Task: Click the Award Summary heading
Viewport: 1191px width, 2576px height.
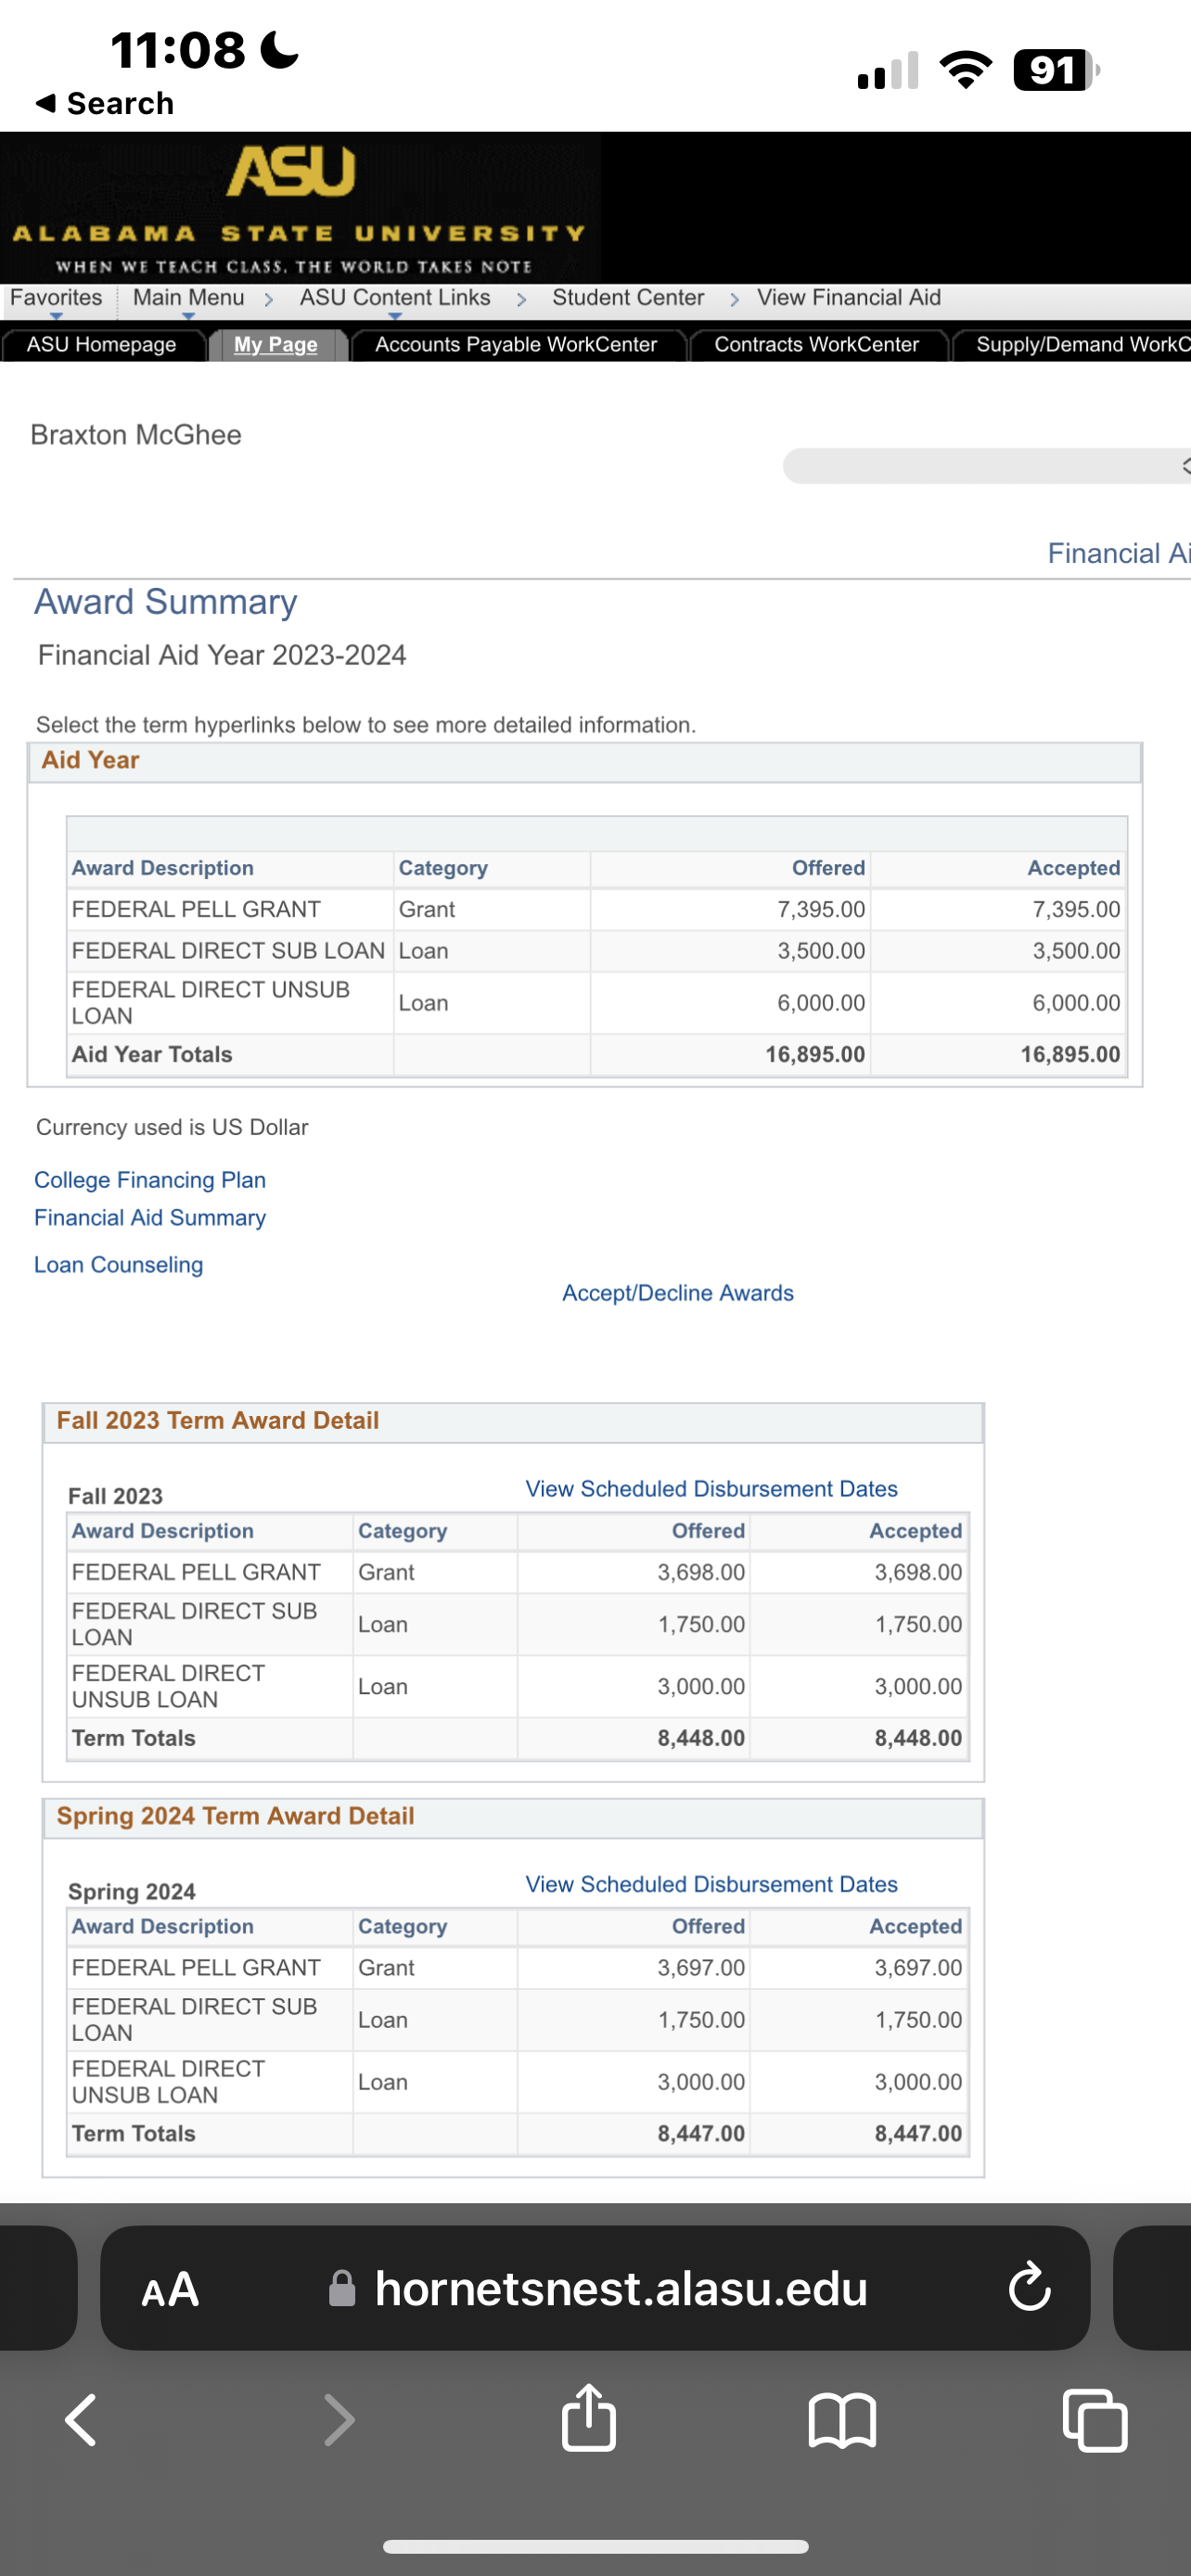Action: [166, 602]
